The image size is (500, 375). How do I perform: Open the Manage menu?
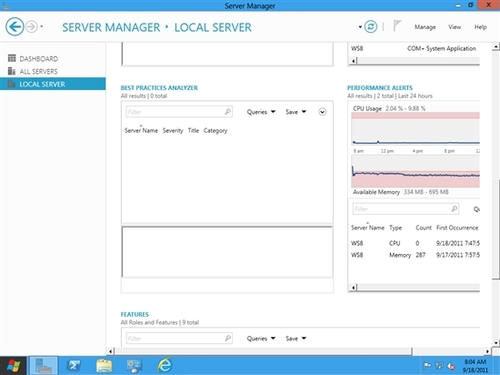pos(425,27)
